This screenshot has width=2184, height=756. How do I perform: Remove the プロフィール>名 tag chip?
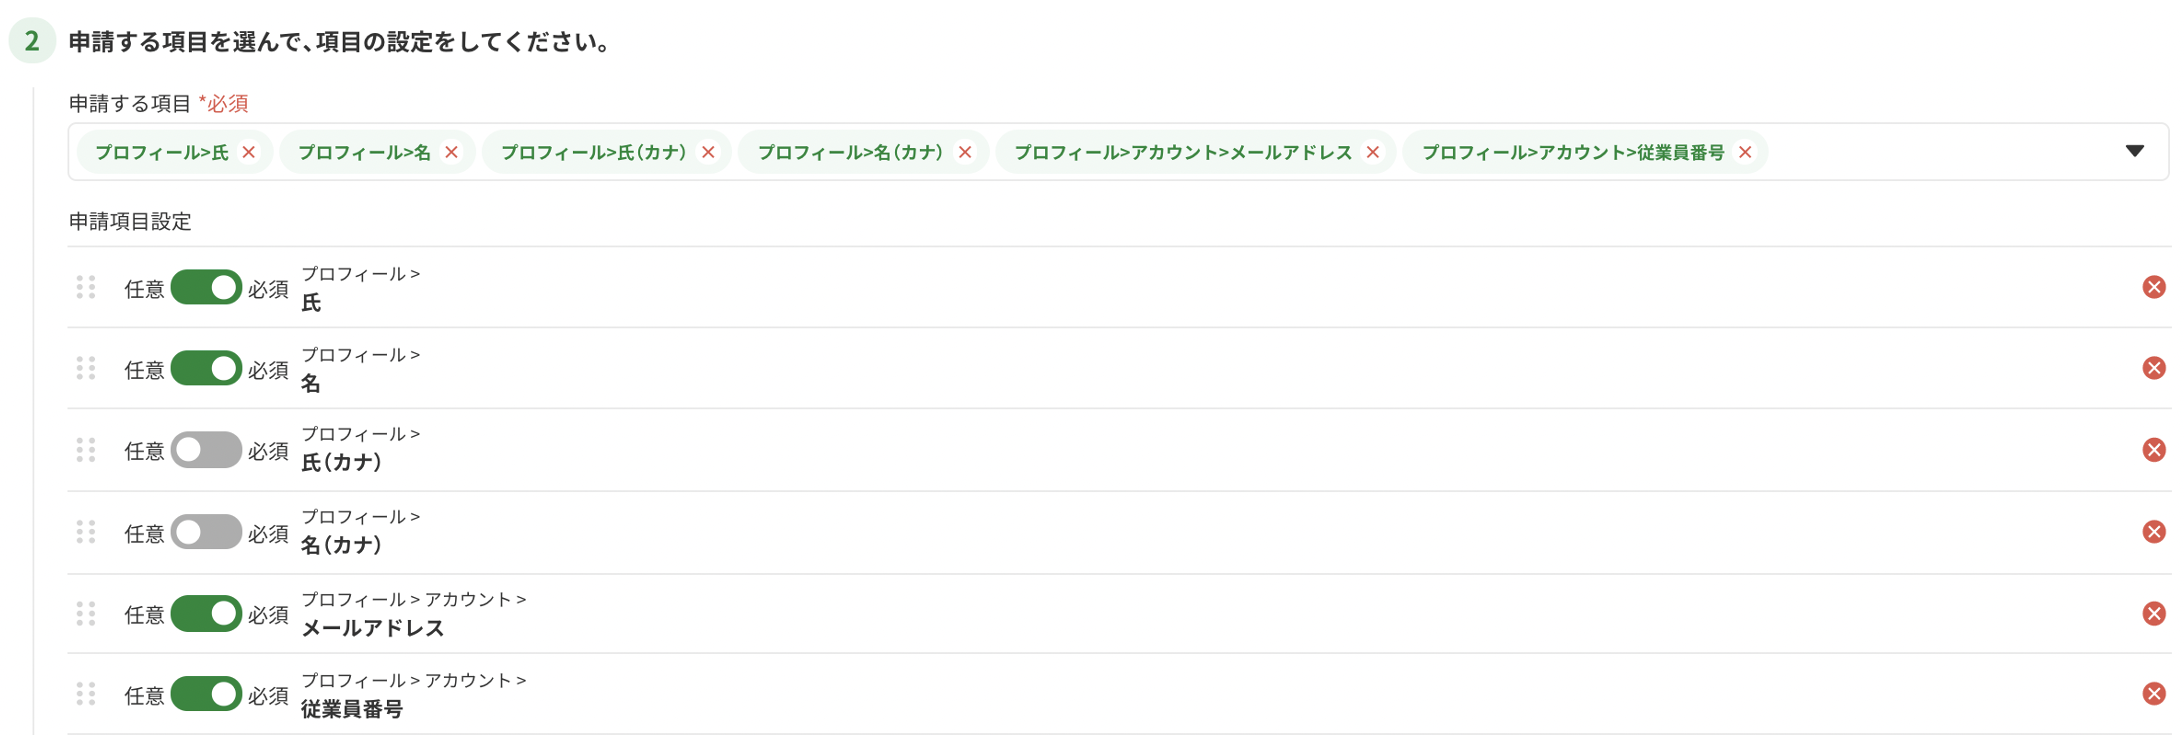click(x=452, y=152)
